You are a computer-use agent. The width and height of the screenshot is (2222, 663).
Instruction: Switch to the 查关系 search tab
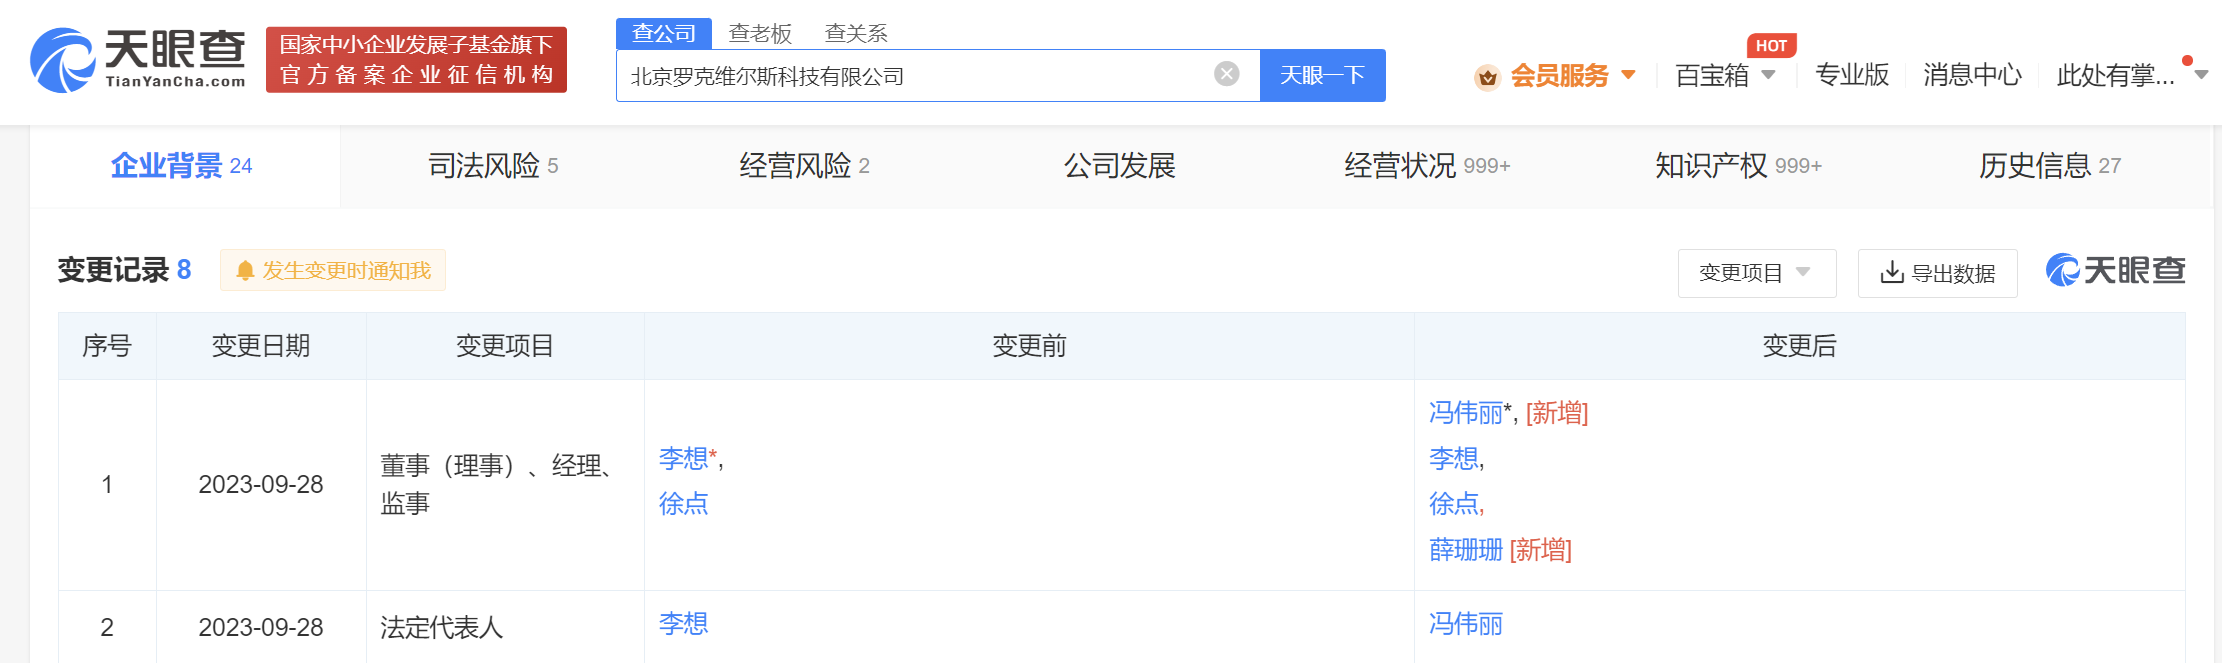point(856,33)
